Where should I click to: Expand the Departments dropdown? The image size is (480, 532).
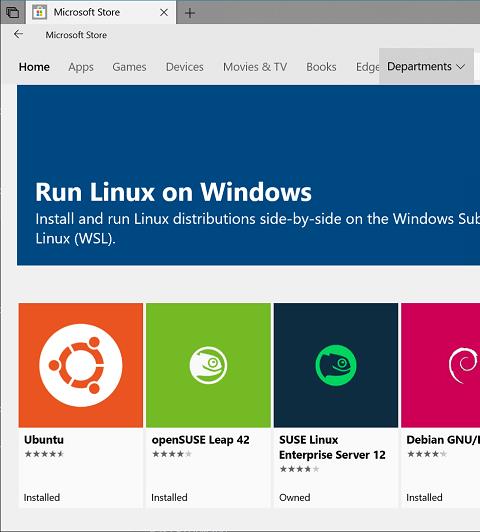click(x=426, y=66)
